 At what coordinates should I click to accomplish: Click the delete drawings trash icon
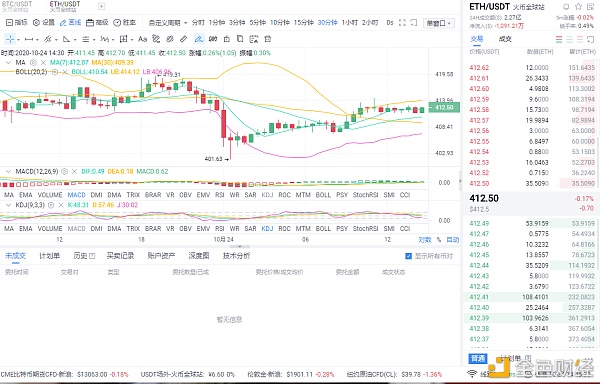tap(268, 39)
